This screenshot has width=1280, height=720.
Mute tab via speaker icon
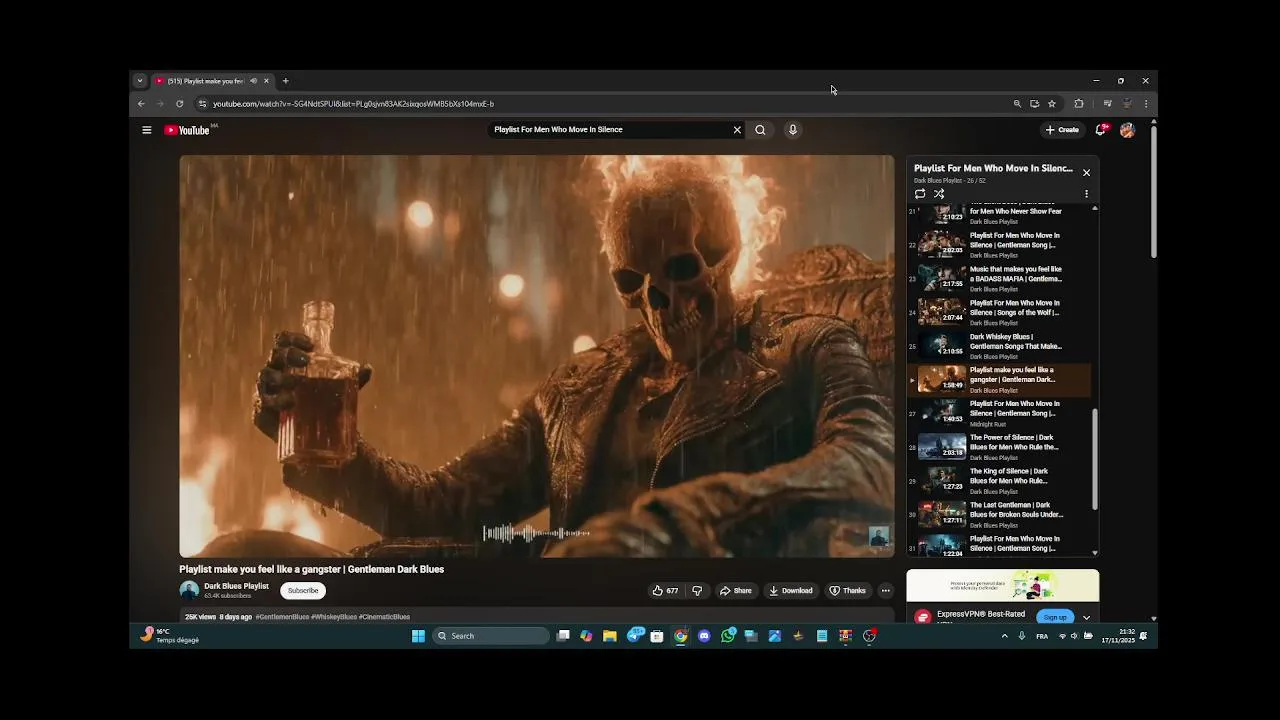click(253, 81)
